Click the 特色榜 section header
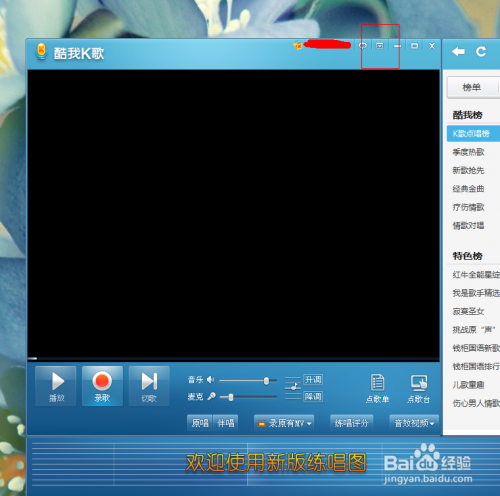This screenshot has height=496, width=500. [467, 256]
